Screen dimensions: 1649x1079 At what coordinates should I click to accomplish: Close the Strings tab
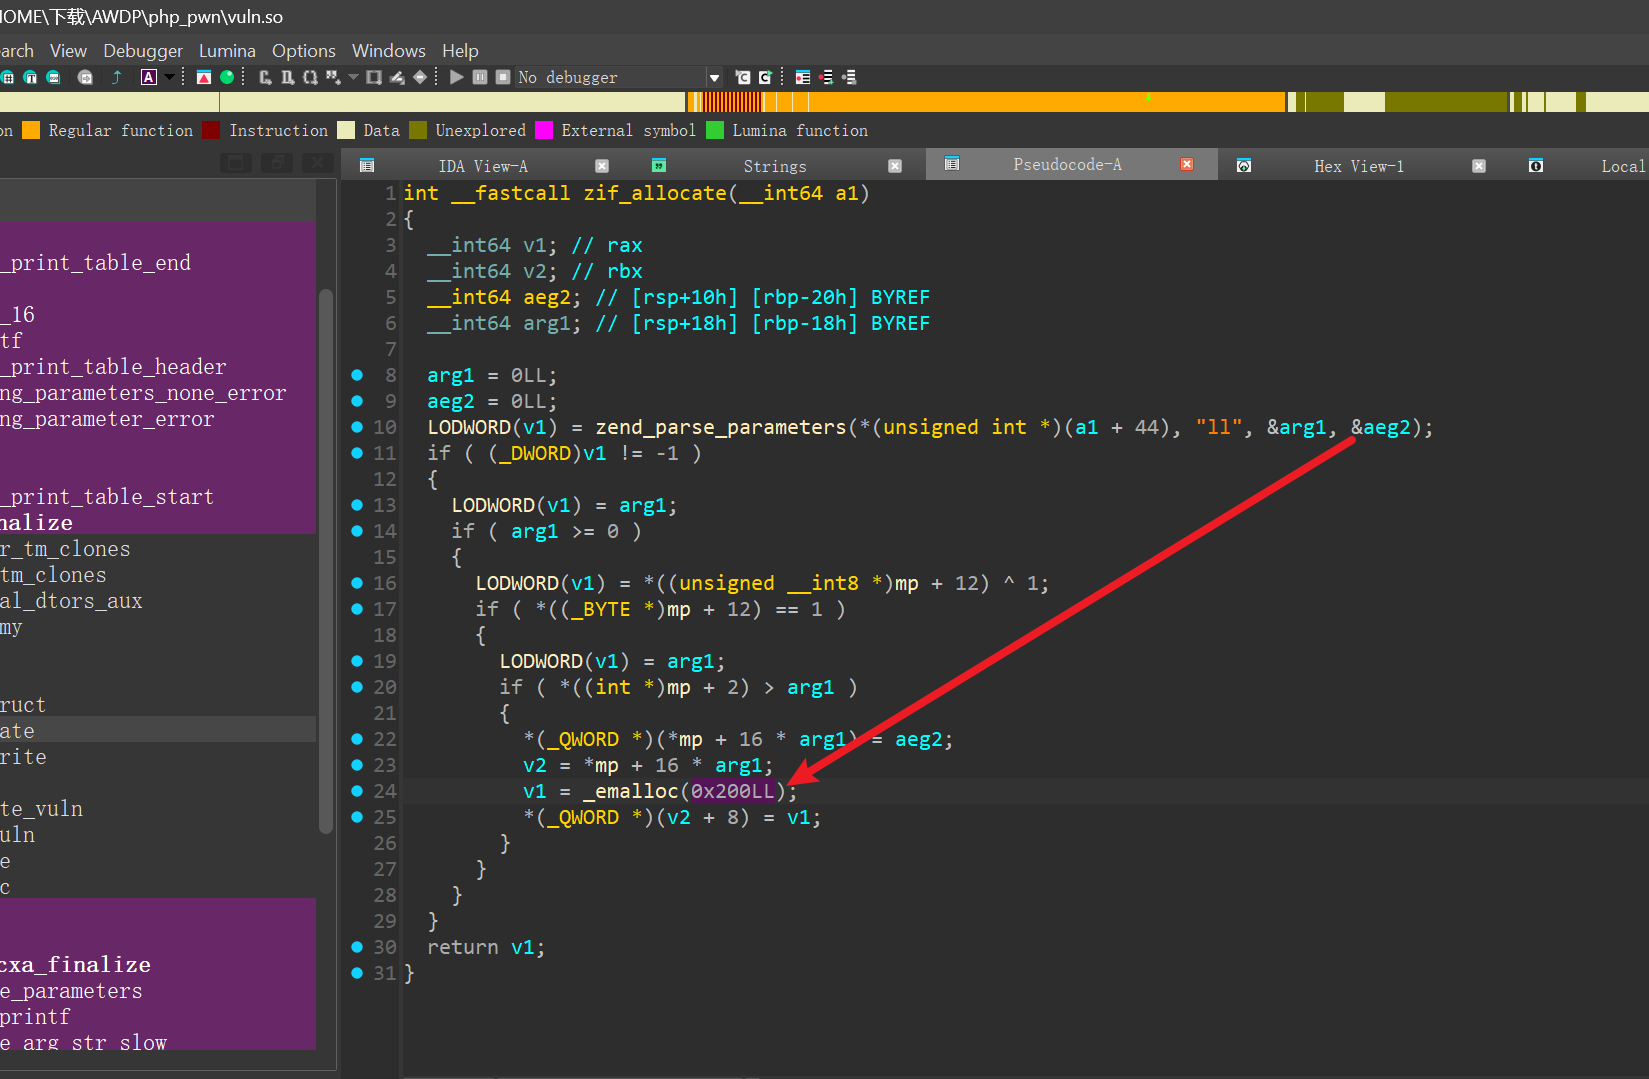tap(895, 166)
